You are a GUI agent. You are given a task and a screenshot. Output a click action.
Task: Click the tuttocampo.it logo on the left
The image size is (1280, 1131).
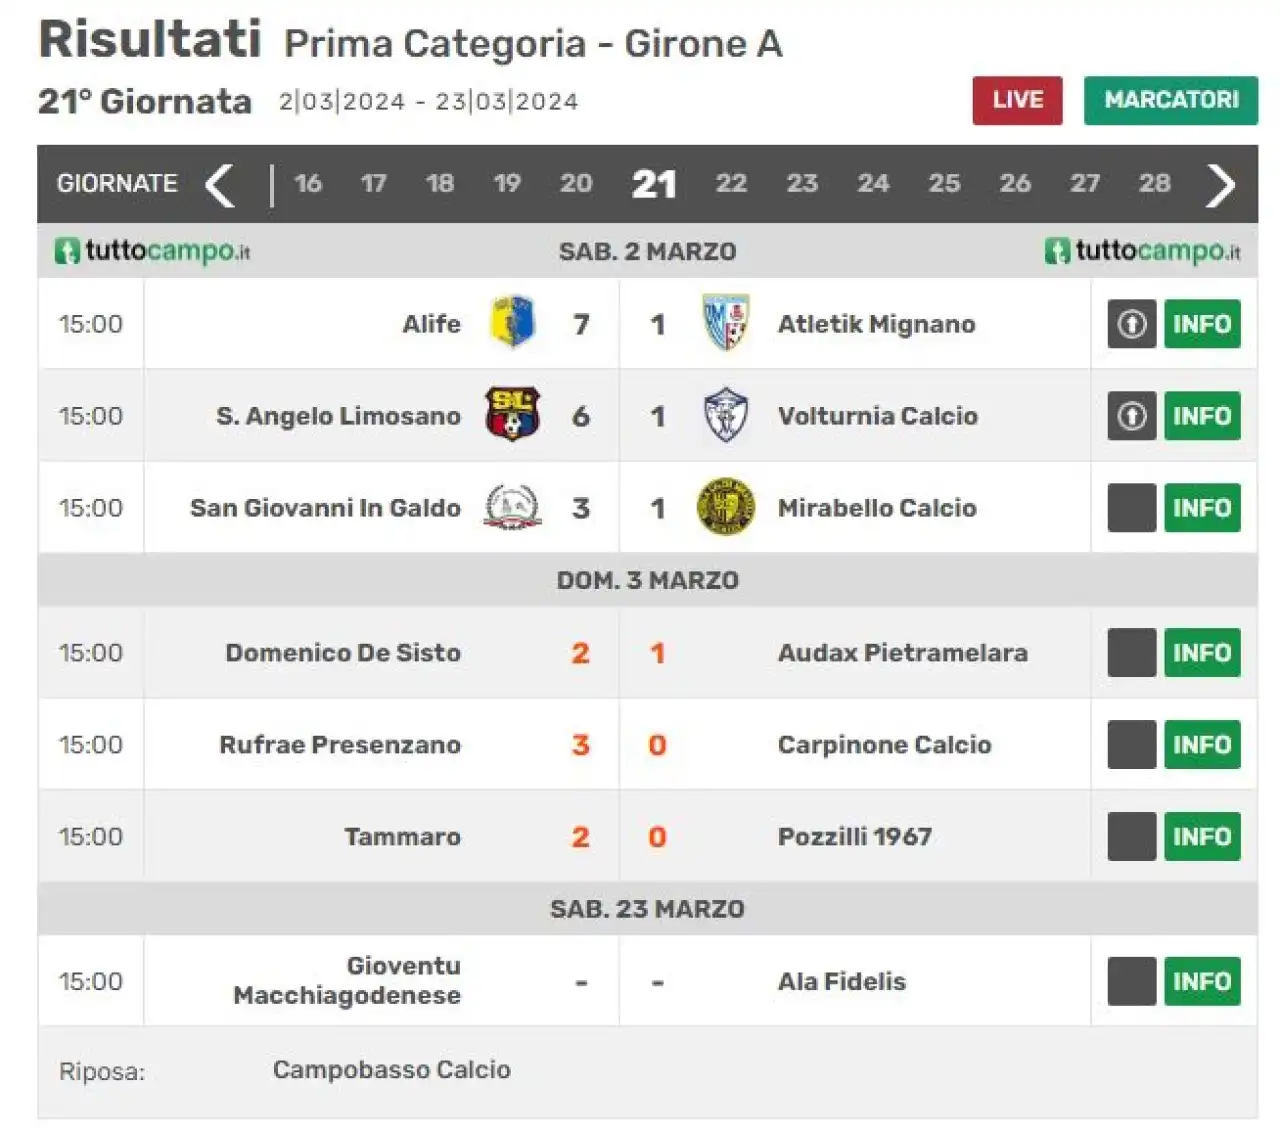coord(152,251)
